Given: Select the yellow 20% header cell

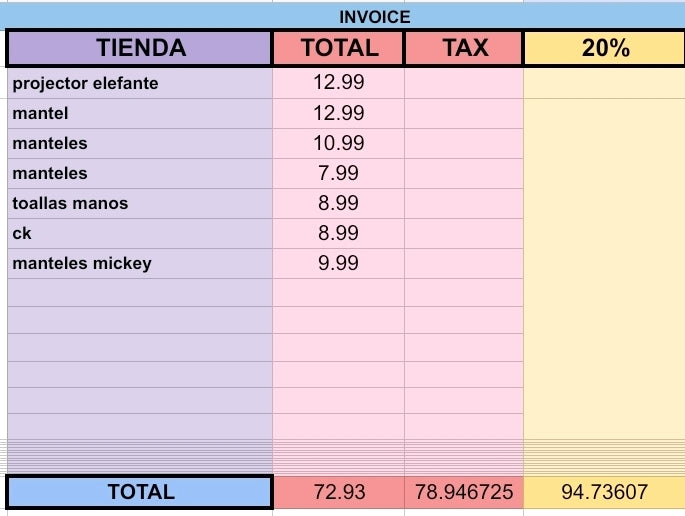Looking at the screenshot, I should pyautogui.click(x=605, y=48).
